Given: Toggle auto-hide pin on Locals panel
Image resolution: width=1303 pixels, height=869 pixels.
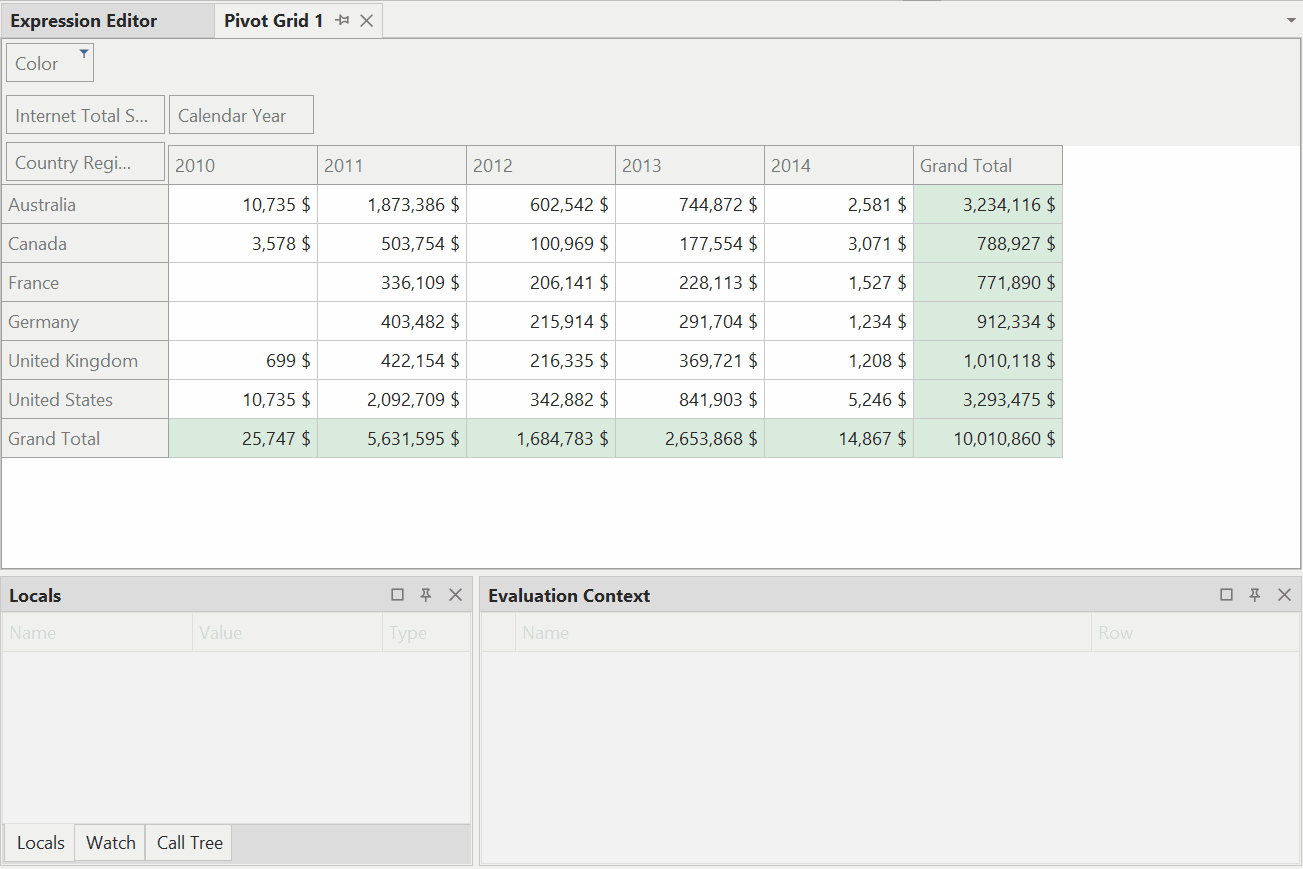Looking at the screenshot, I should (x=426, y=595).
